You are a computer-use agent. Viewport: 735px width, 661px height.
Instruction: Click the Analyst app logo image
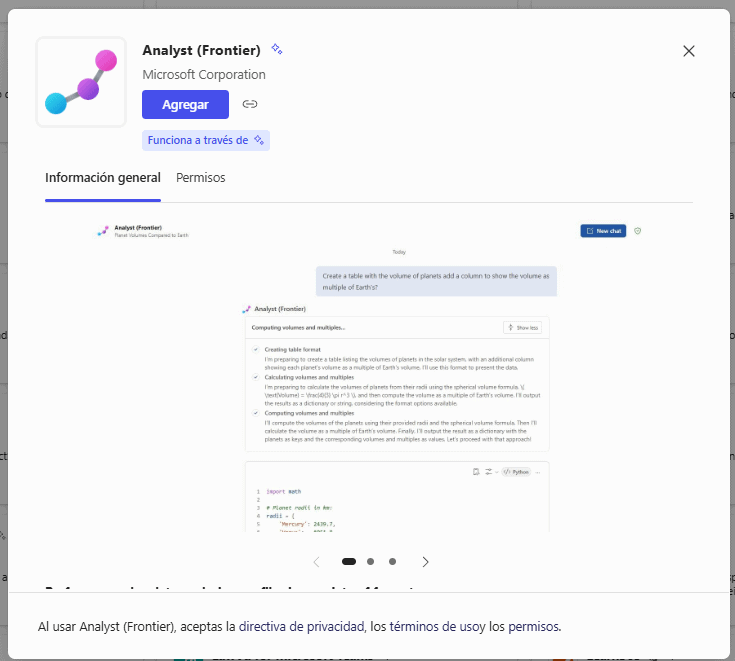(81, 82)
